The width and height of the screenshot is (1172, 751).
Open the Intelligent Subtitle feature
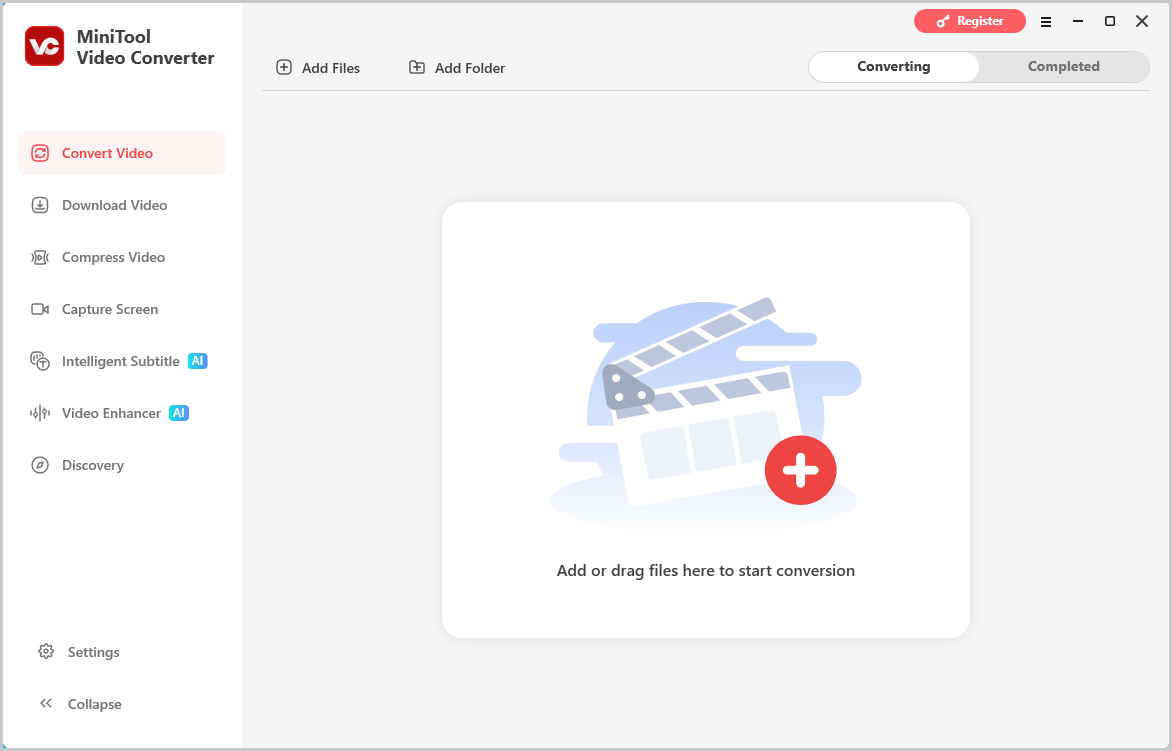[x=122, y=361]
